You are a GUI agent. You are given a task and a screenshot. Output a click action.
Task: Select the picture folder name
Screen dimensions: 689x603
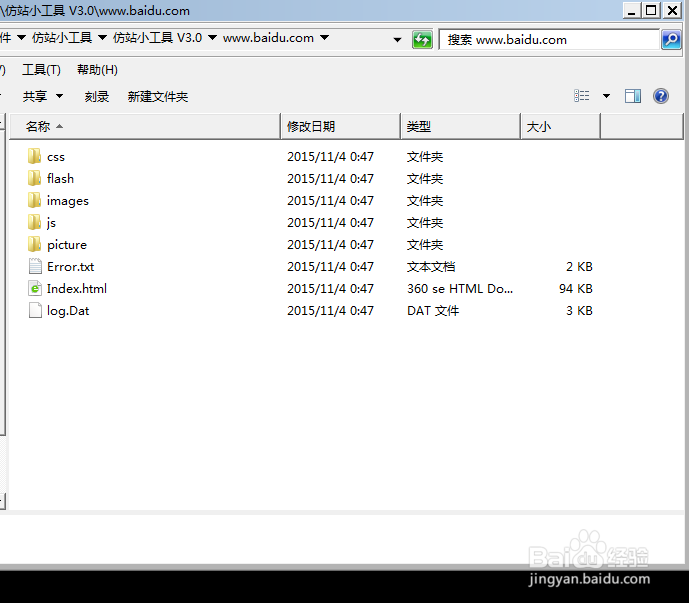tap(67, 245)
